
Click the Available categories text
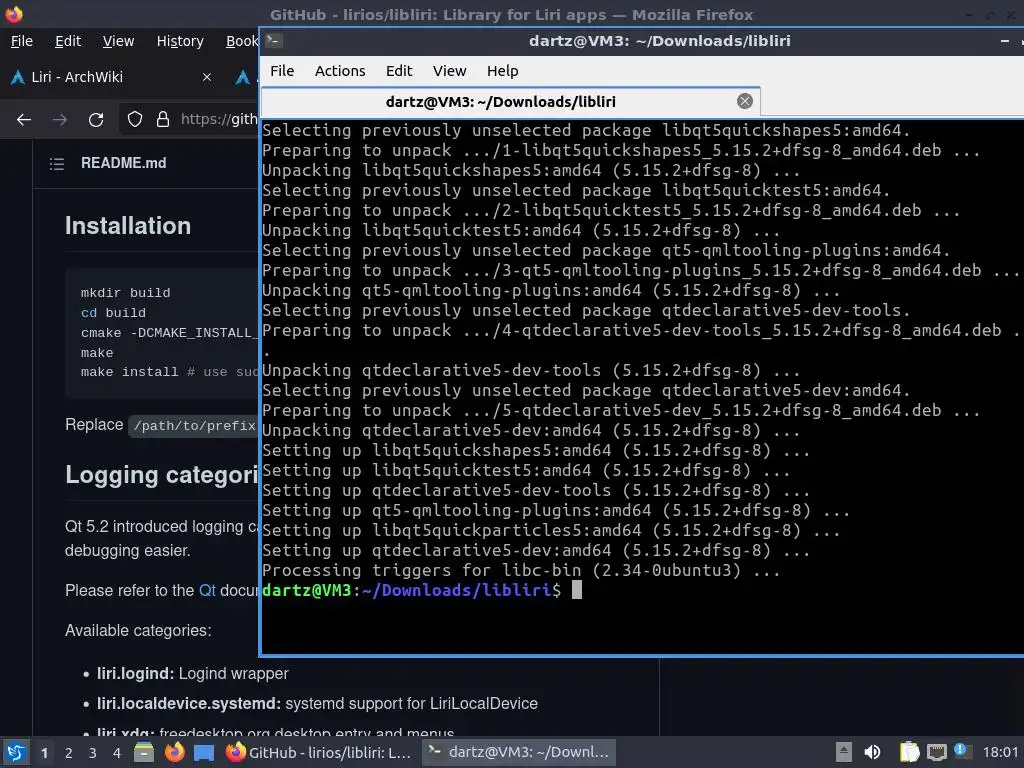[x=138, y=630]
